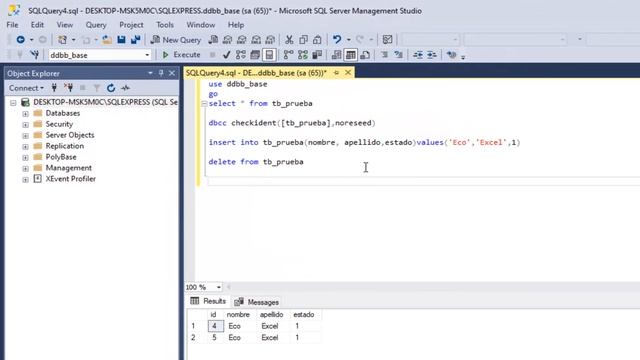This screenshot has width=640, height=360.
Task: Click the Open File folder icon
Action: 107,40
